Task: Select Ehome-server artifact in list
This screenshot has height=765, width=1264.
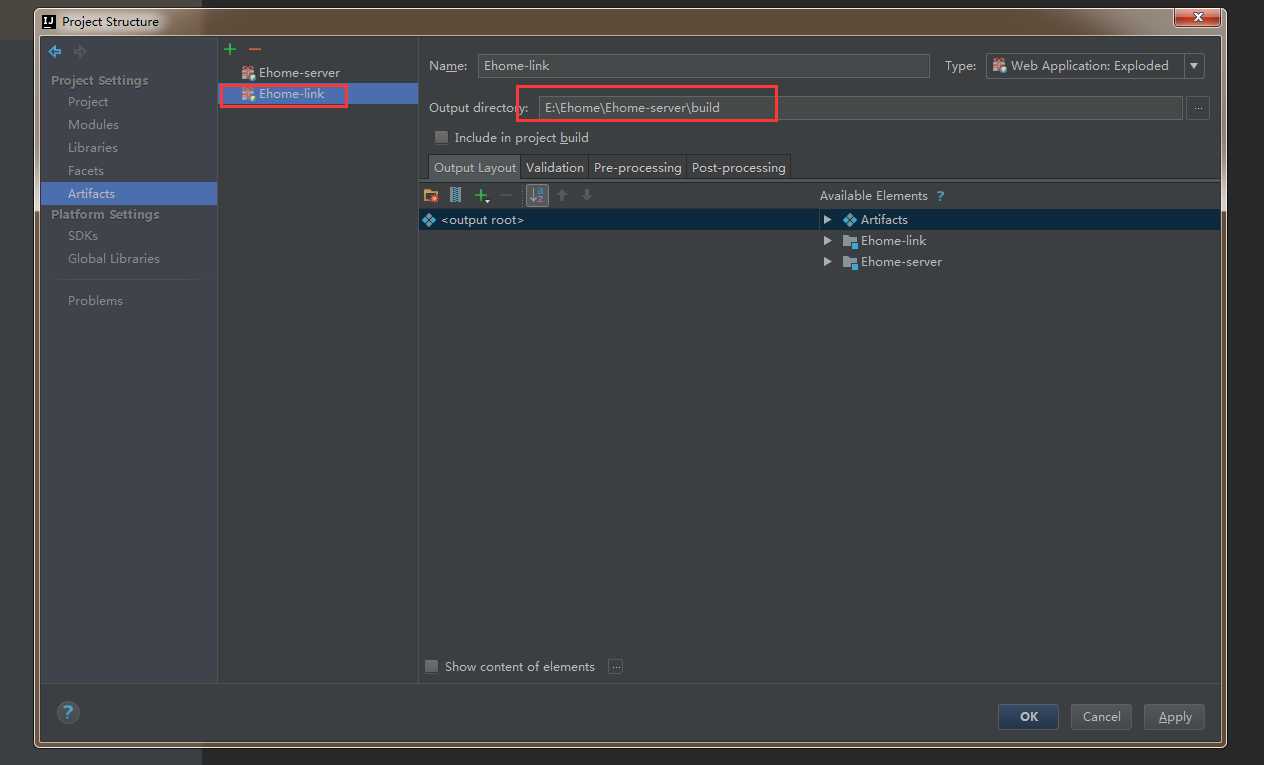Action: [318, 73]
